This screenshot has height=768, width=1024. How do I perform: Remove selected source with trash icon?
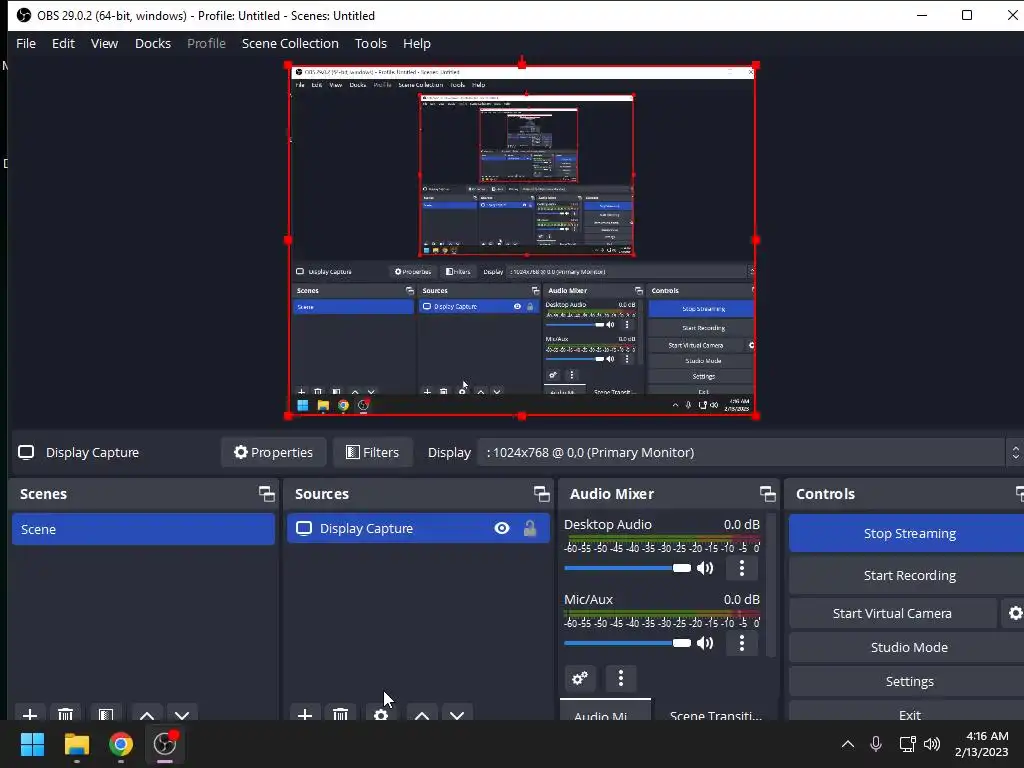tap(340, 714)
